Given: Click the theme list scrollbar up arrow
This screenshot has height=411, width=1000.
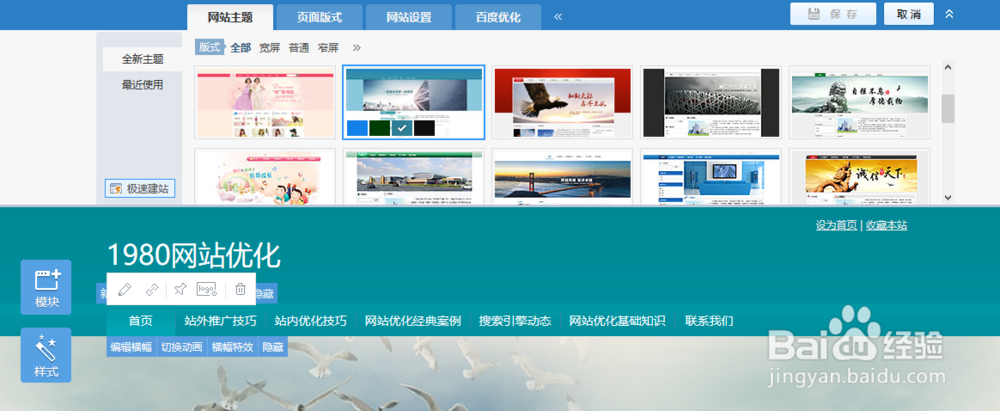Looking at the screenshot, I should [x=948, y=67].
